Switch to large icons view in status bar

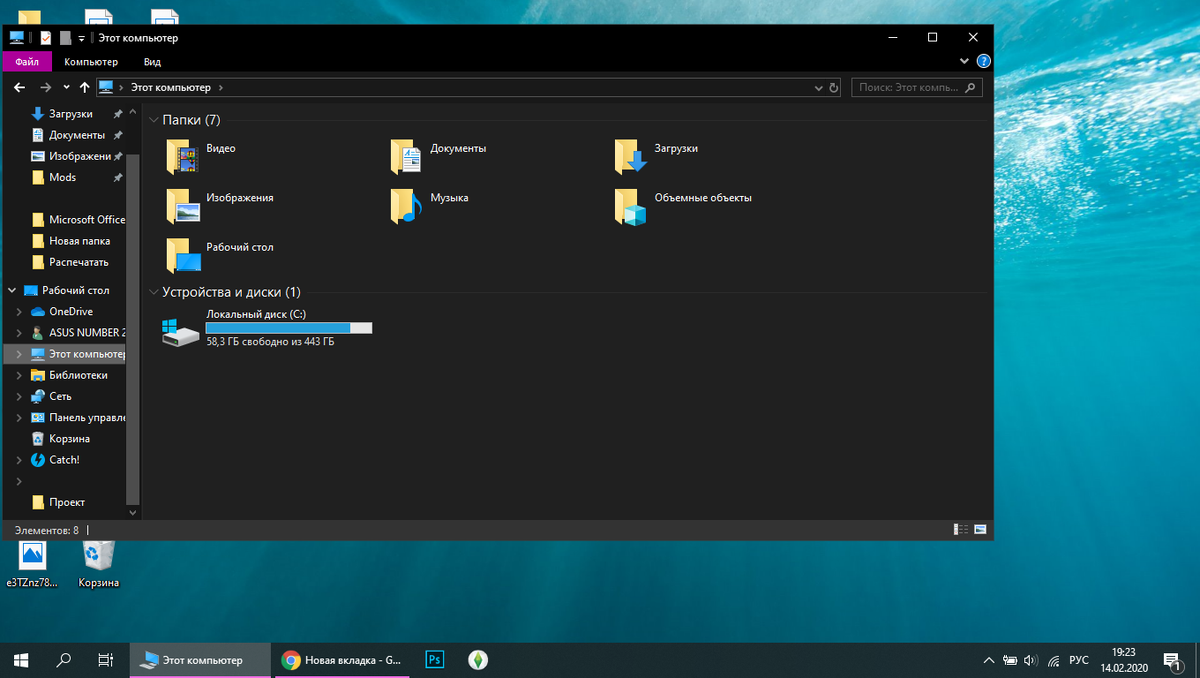tap(980, 529)
